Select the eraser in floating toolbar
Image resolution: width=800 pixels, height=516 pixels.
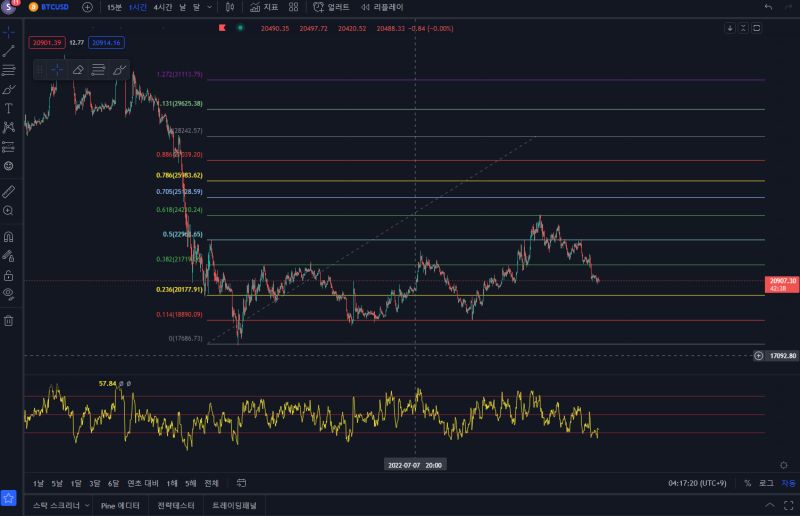(78, 69)
